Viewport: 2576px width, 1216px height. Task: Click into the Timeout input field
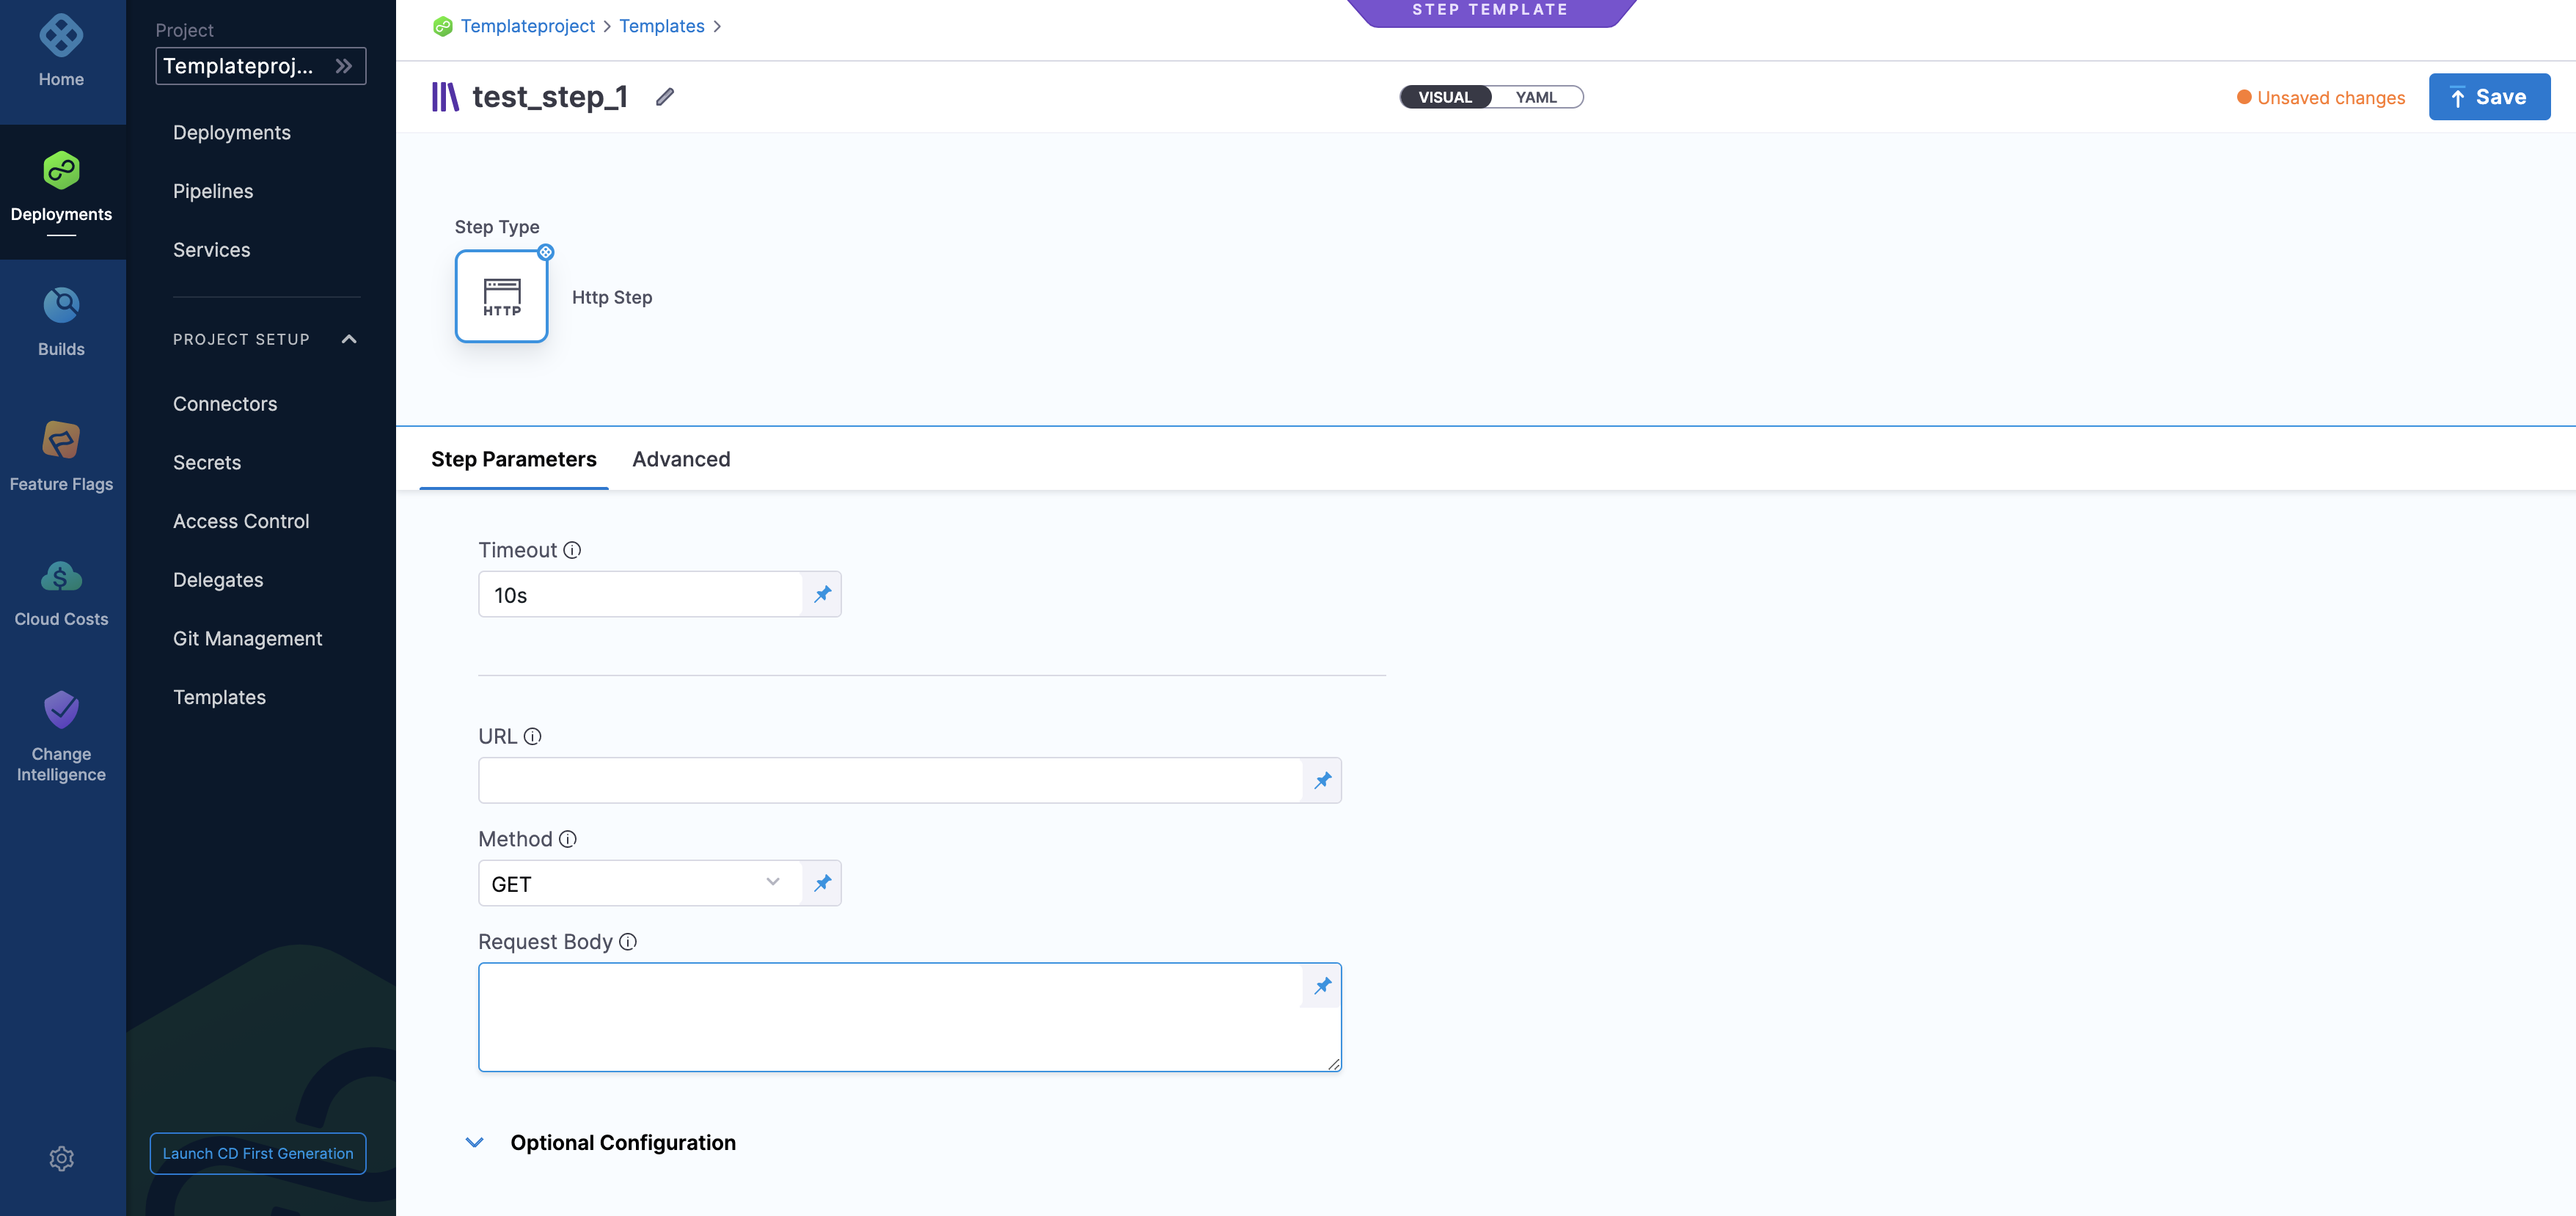[x=640, y=594]
